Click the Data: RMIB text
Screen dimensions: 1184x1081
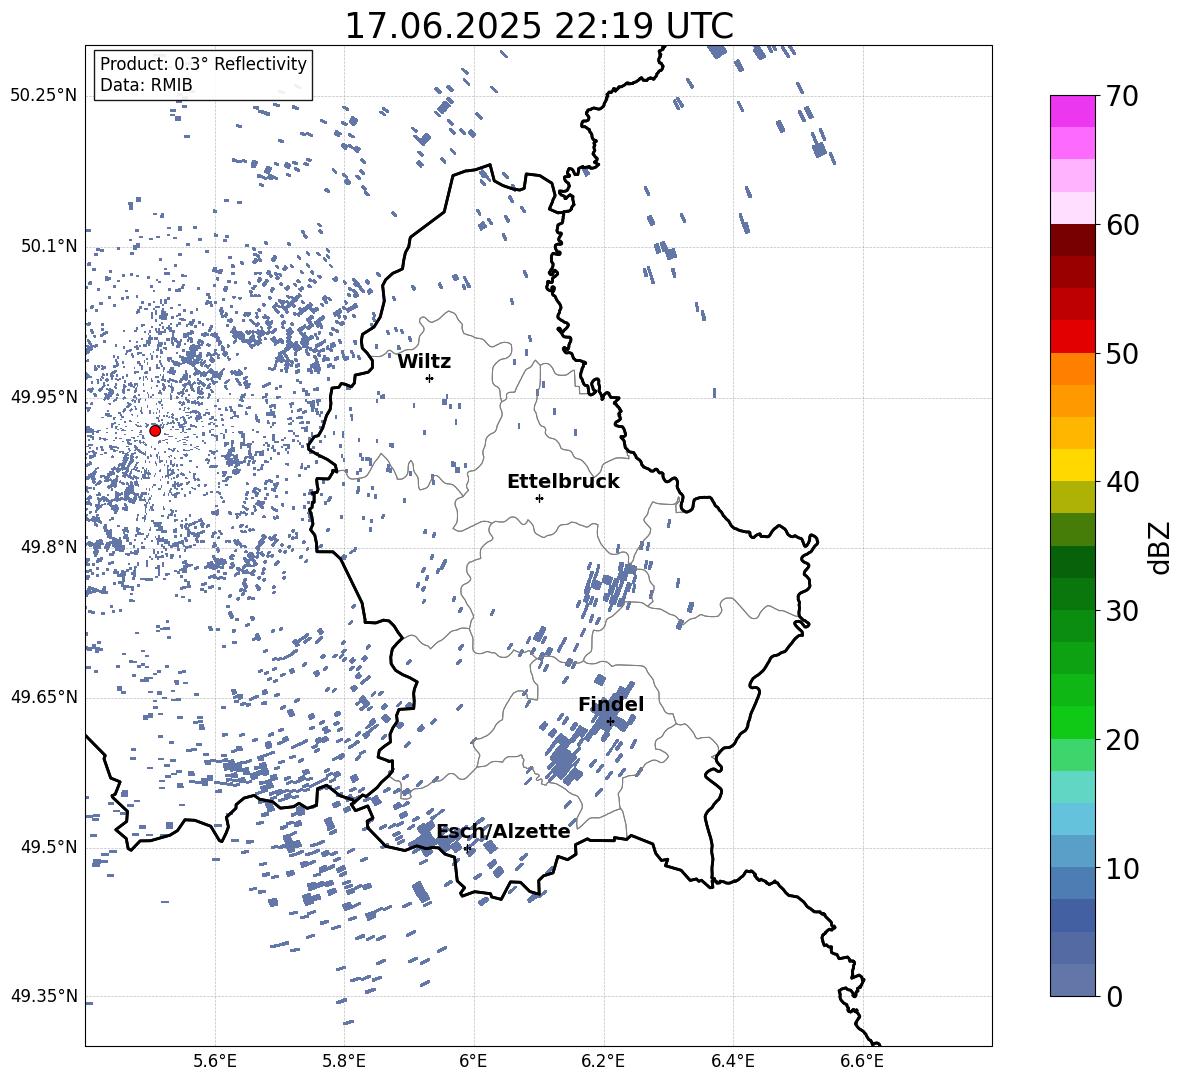click(146, 85)
